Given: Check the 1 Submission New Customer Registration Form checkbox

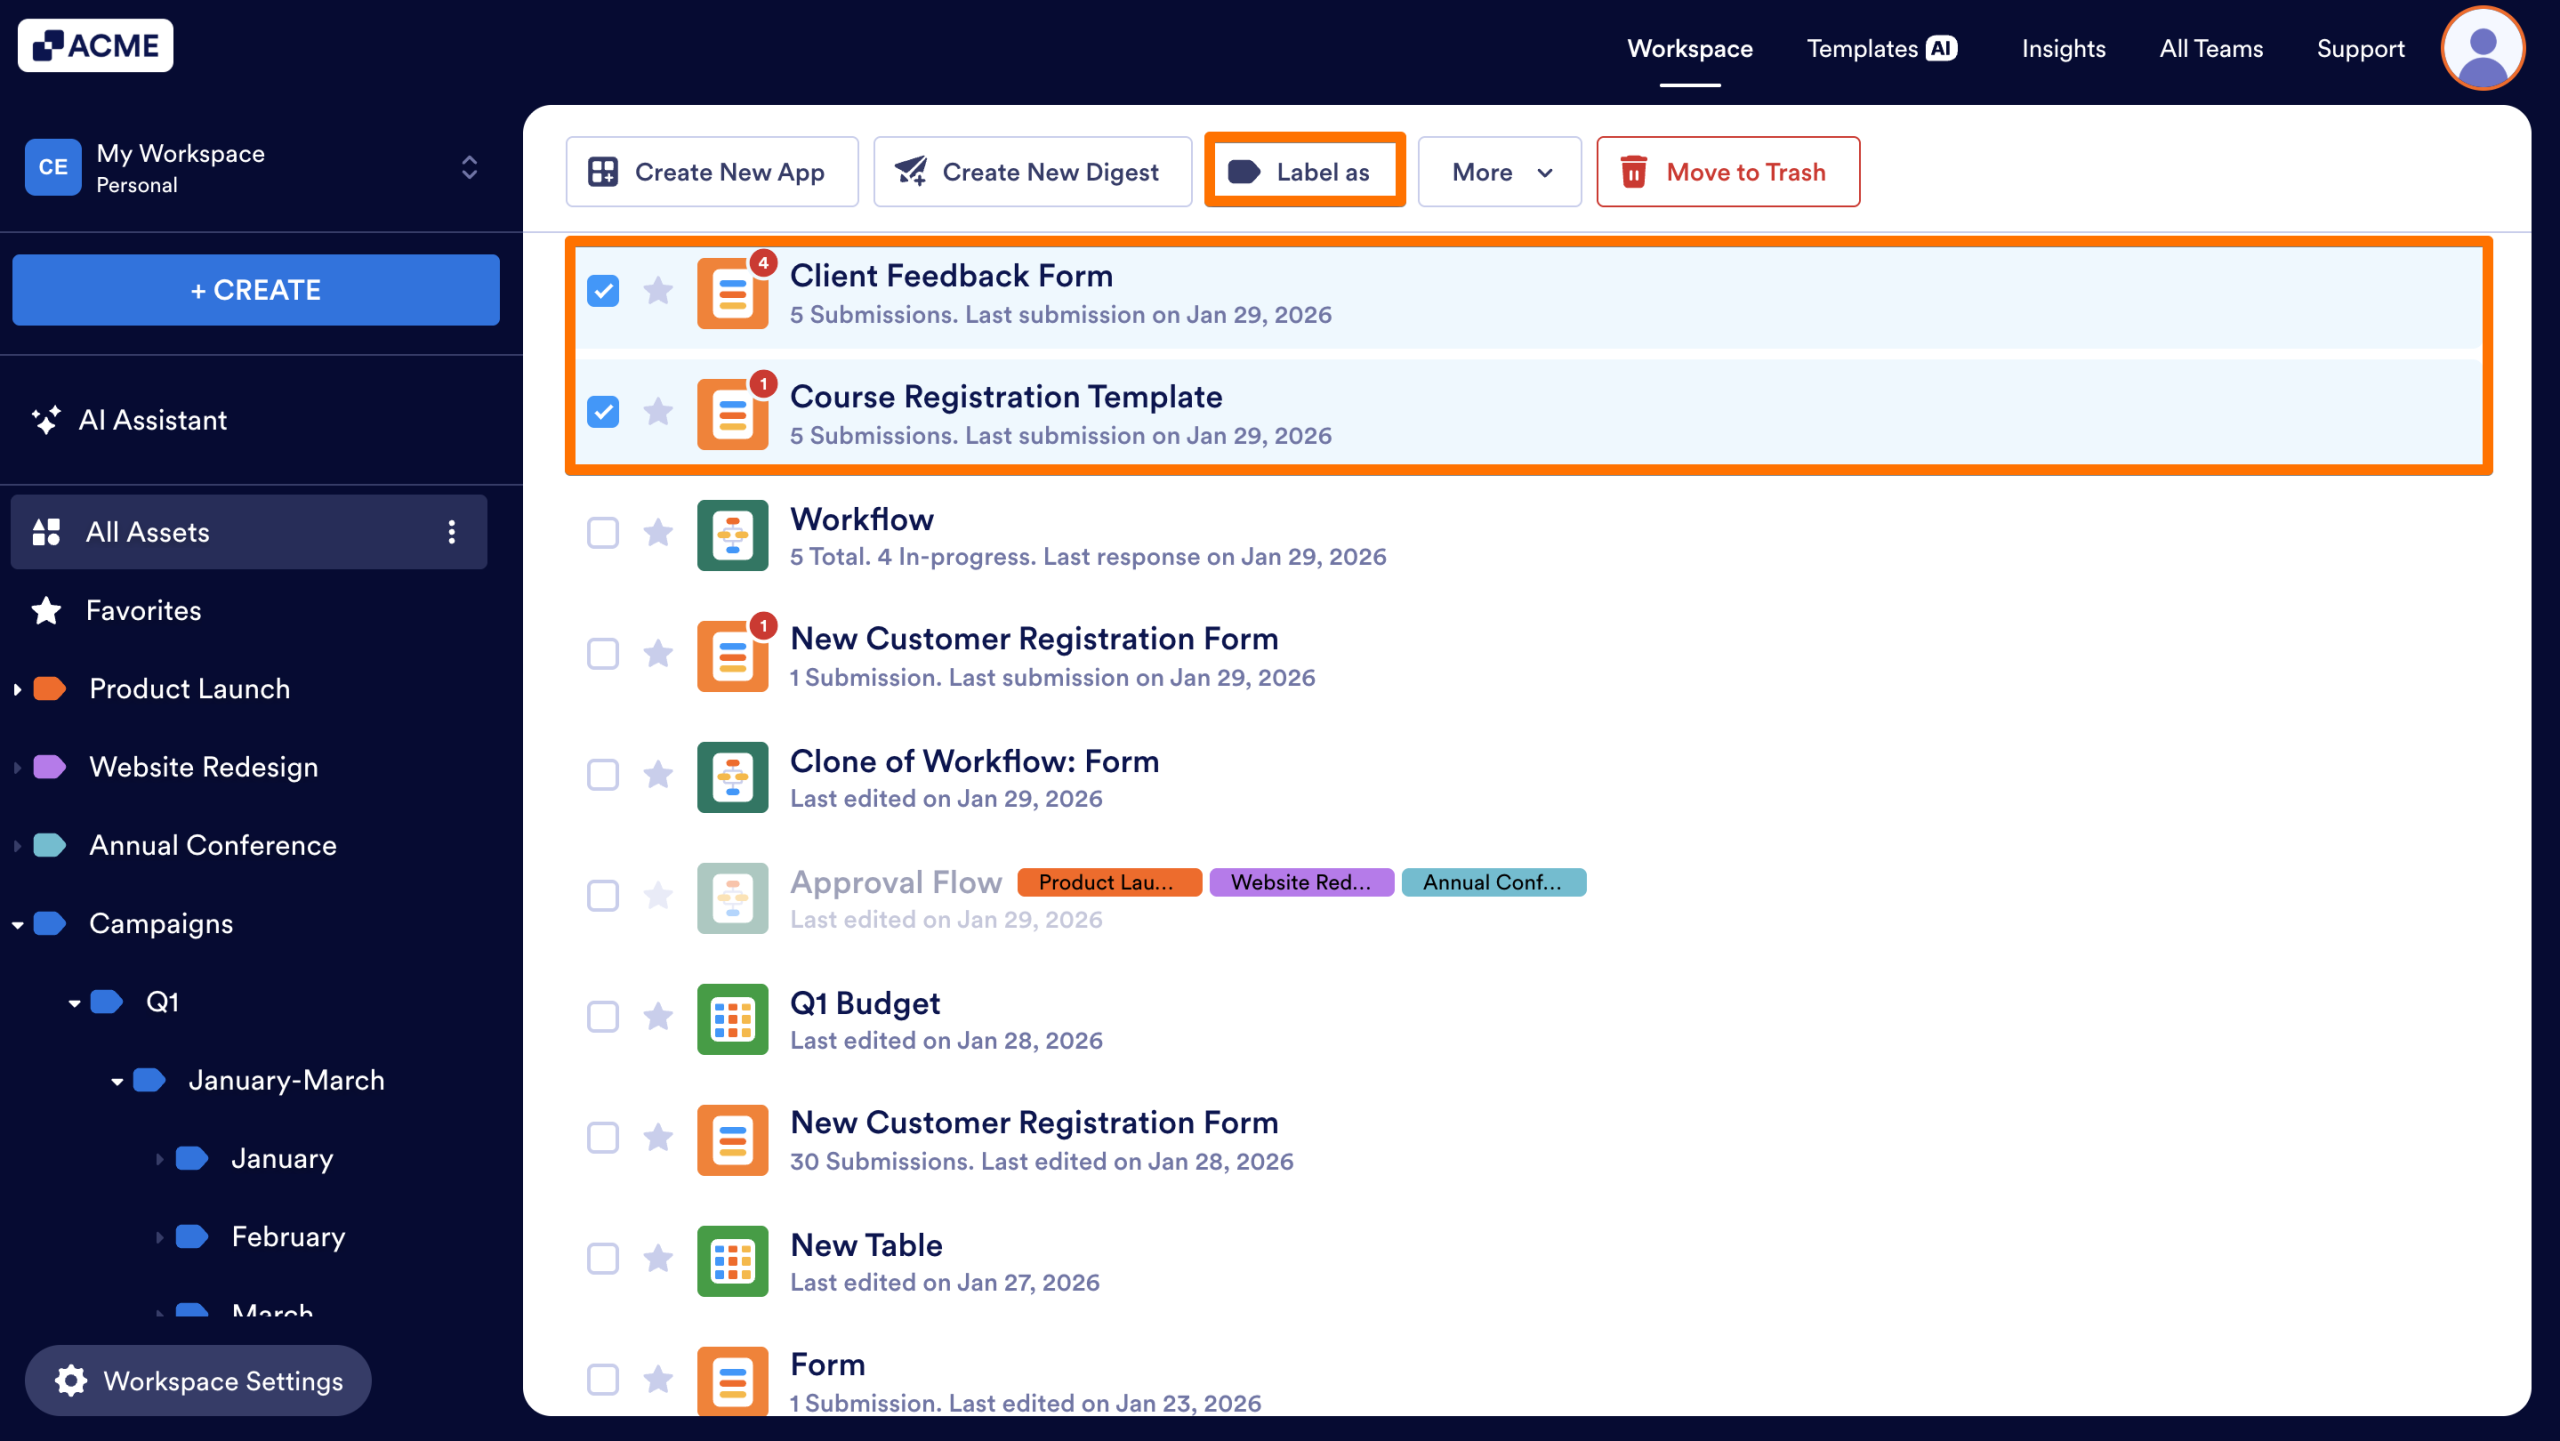Looking at the screenshot, I should tap(603, 654).
